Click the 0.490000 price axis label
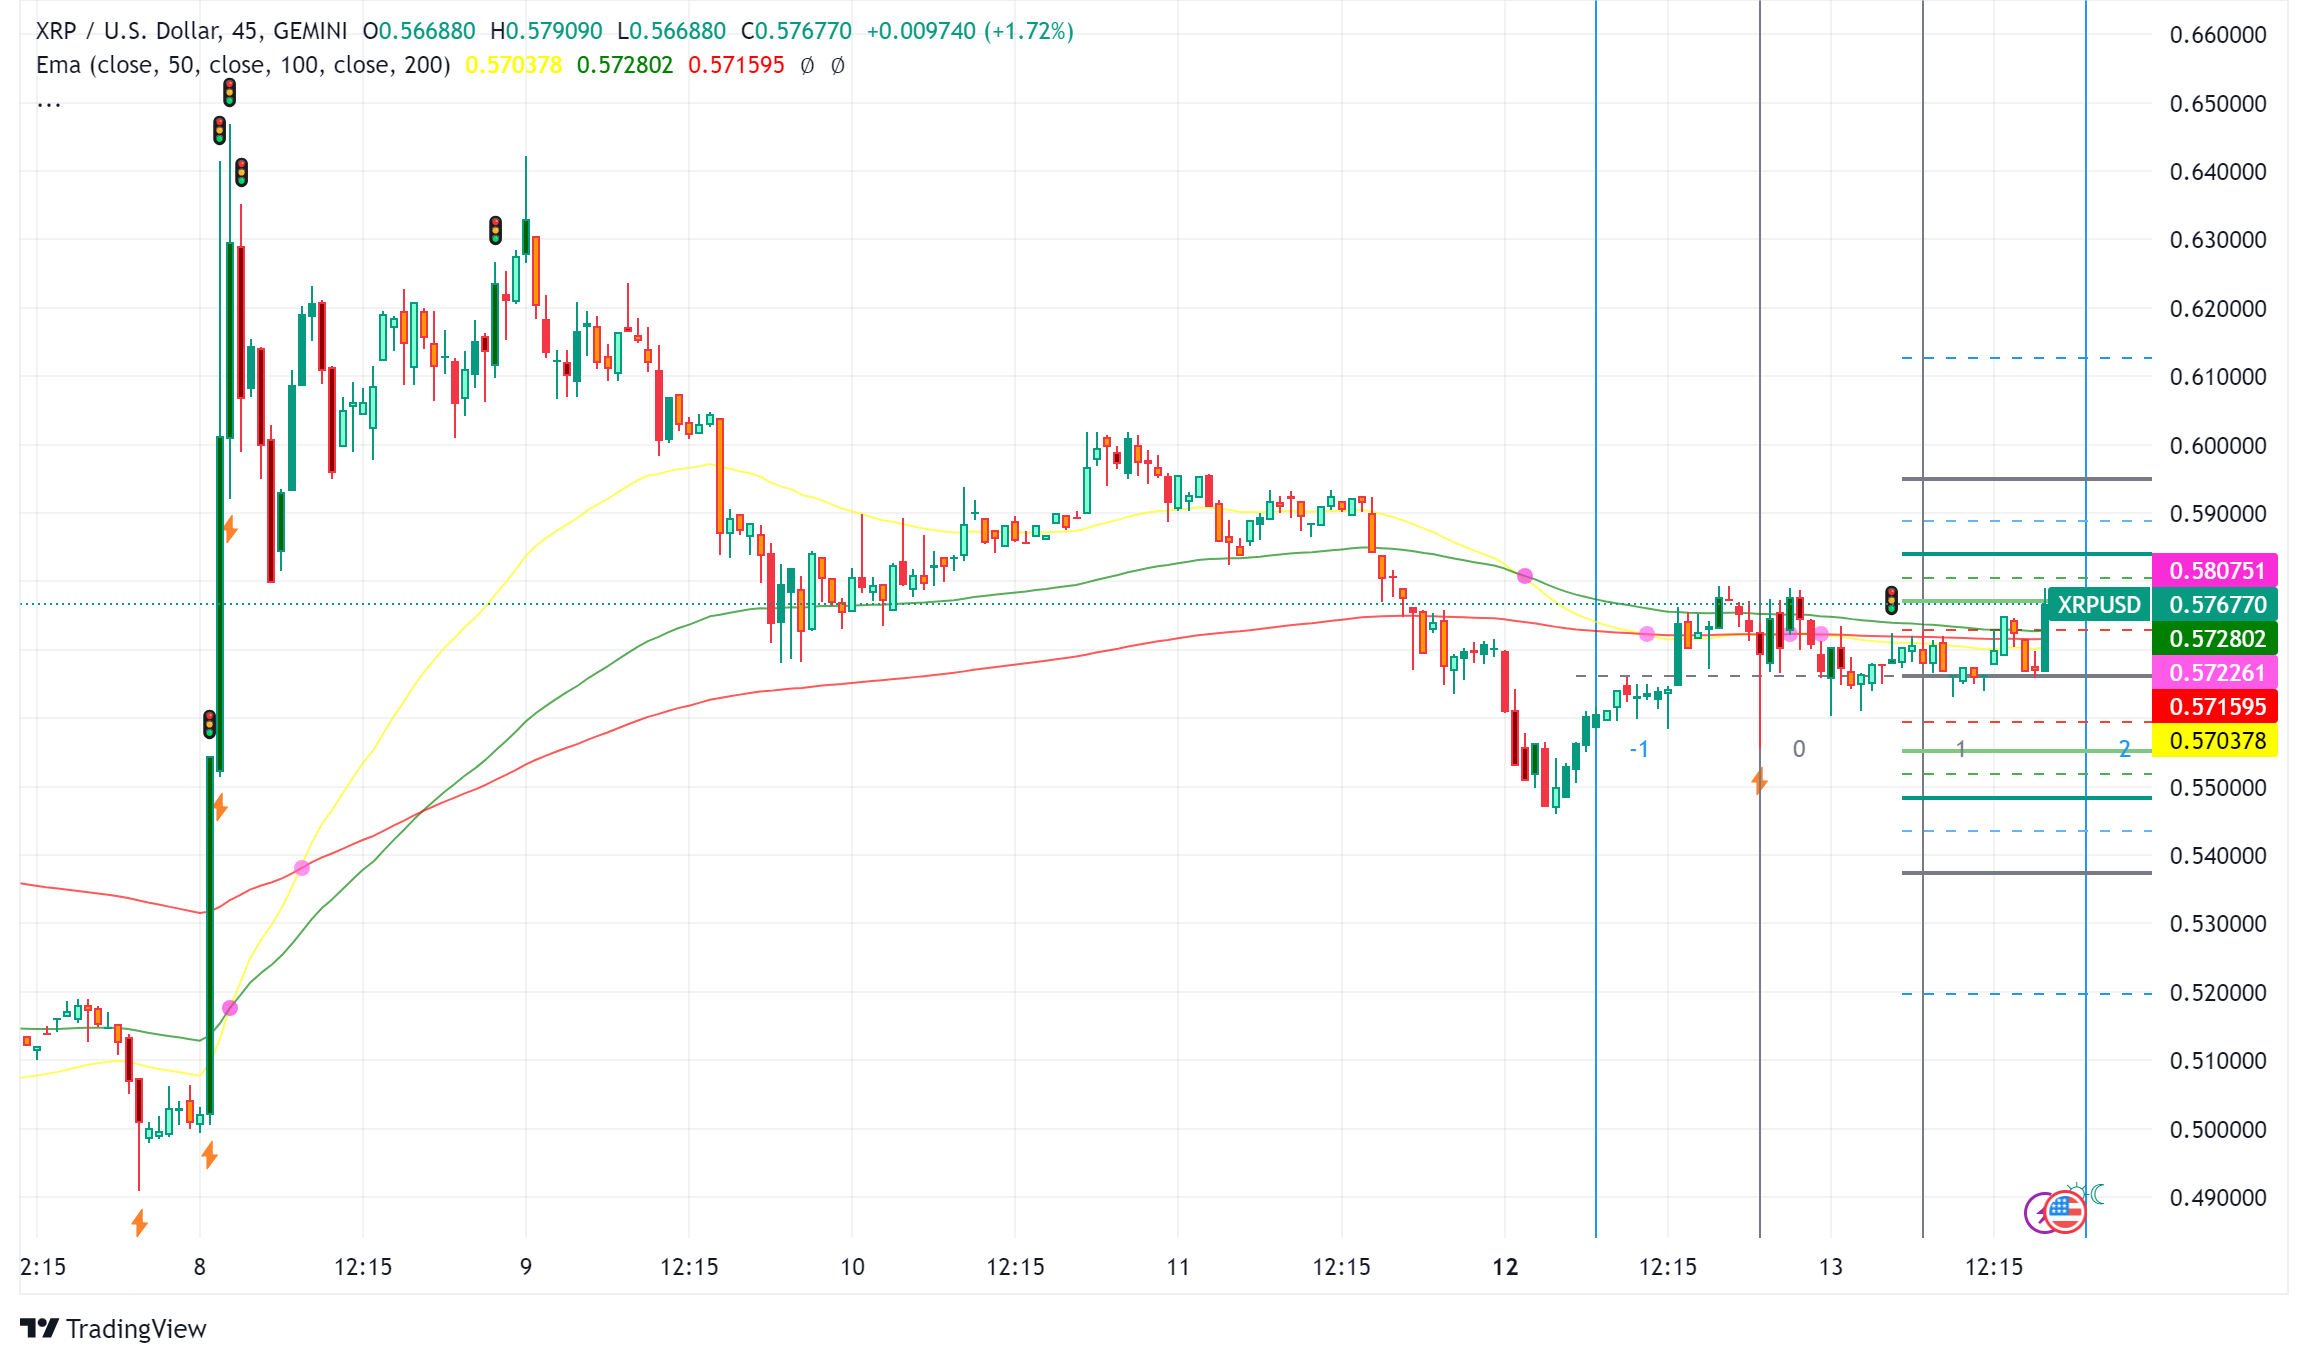This screenshot has height=1364, width=2308. pos(2217,1197)
